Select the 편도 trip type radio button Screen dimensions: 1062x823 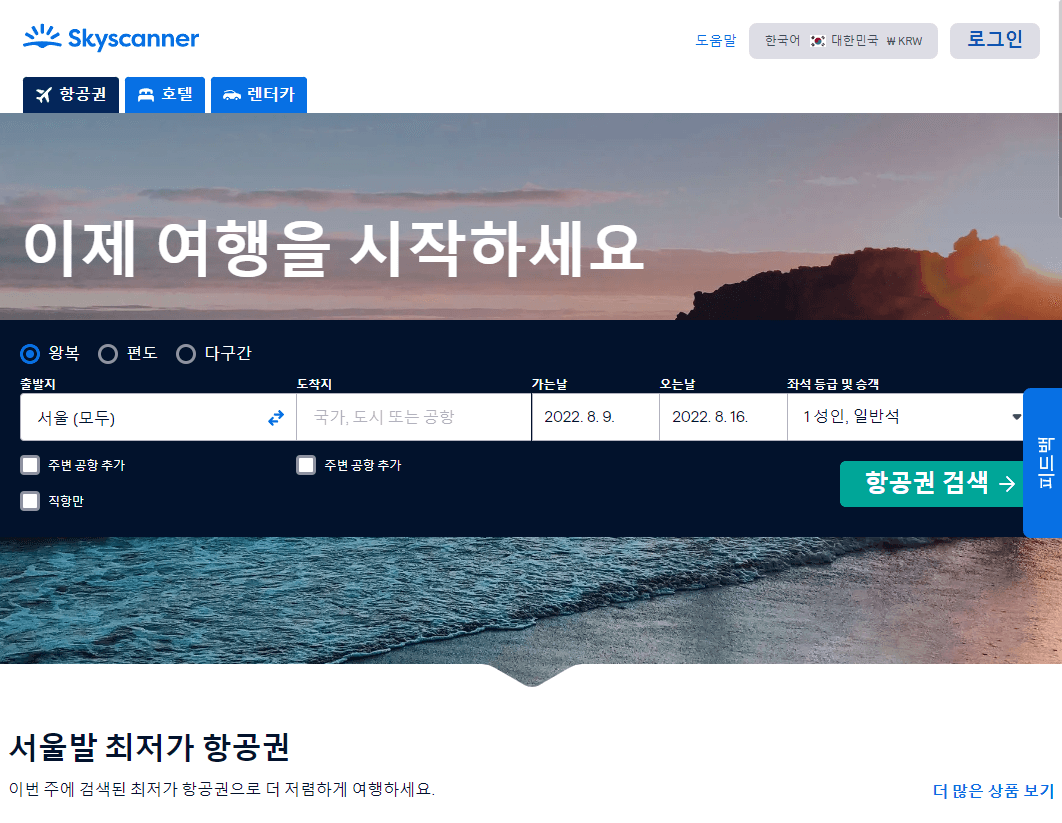(106, 353)
